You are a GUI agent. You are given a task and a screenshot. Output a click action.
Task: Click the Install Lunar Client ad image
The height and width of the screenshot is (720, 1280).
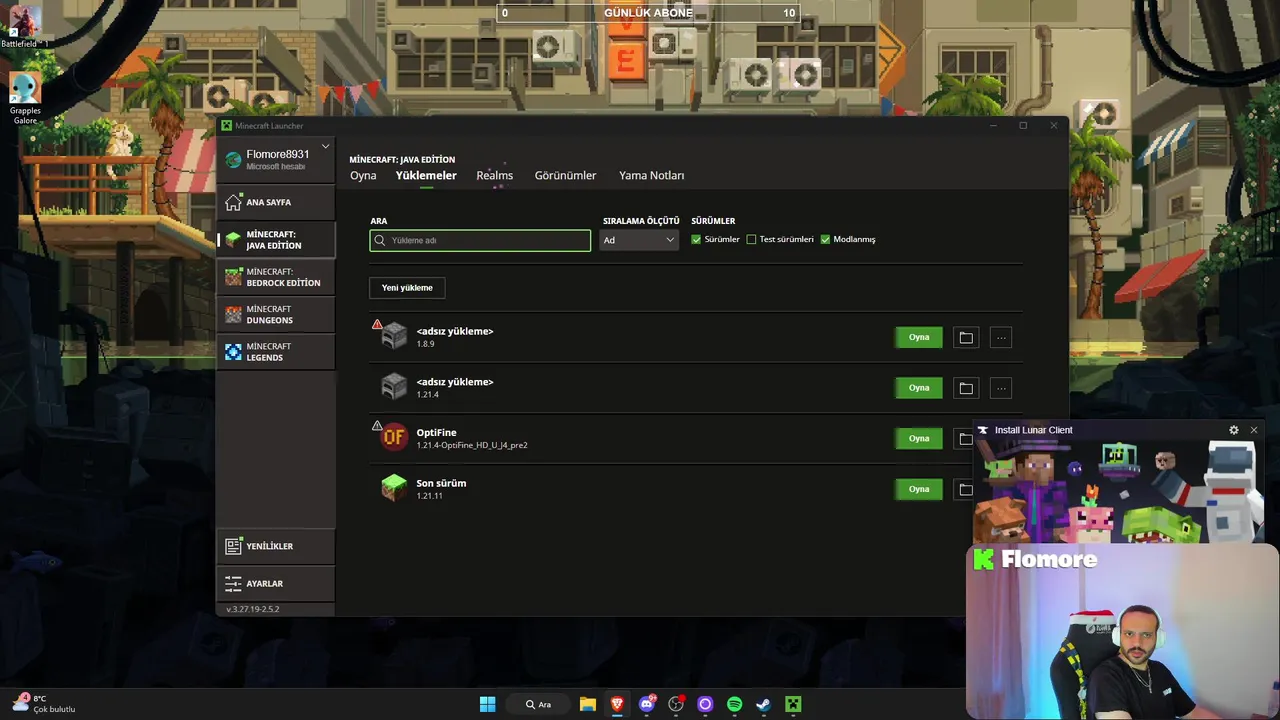tap(1118, 491)
